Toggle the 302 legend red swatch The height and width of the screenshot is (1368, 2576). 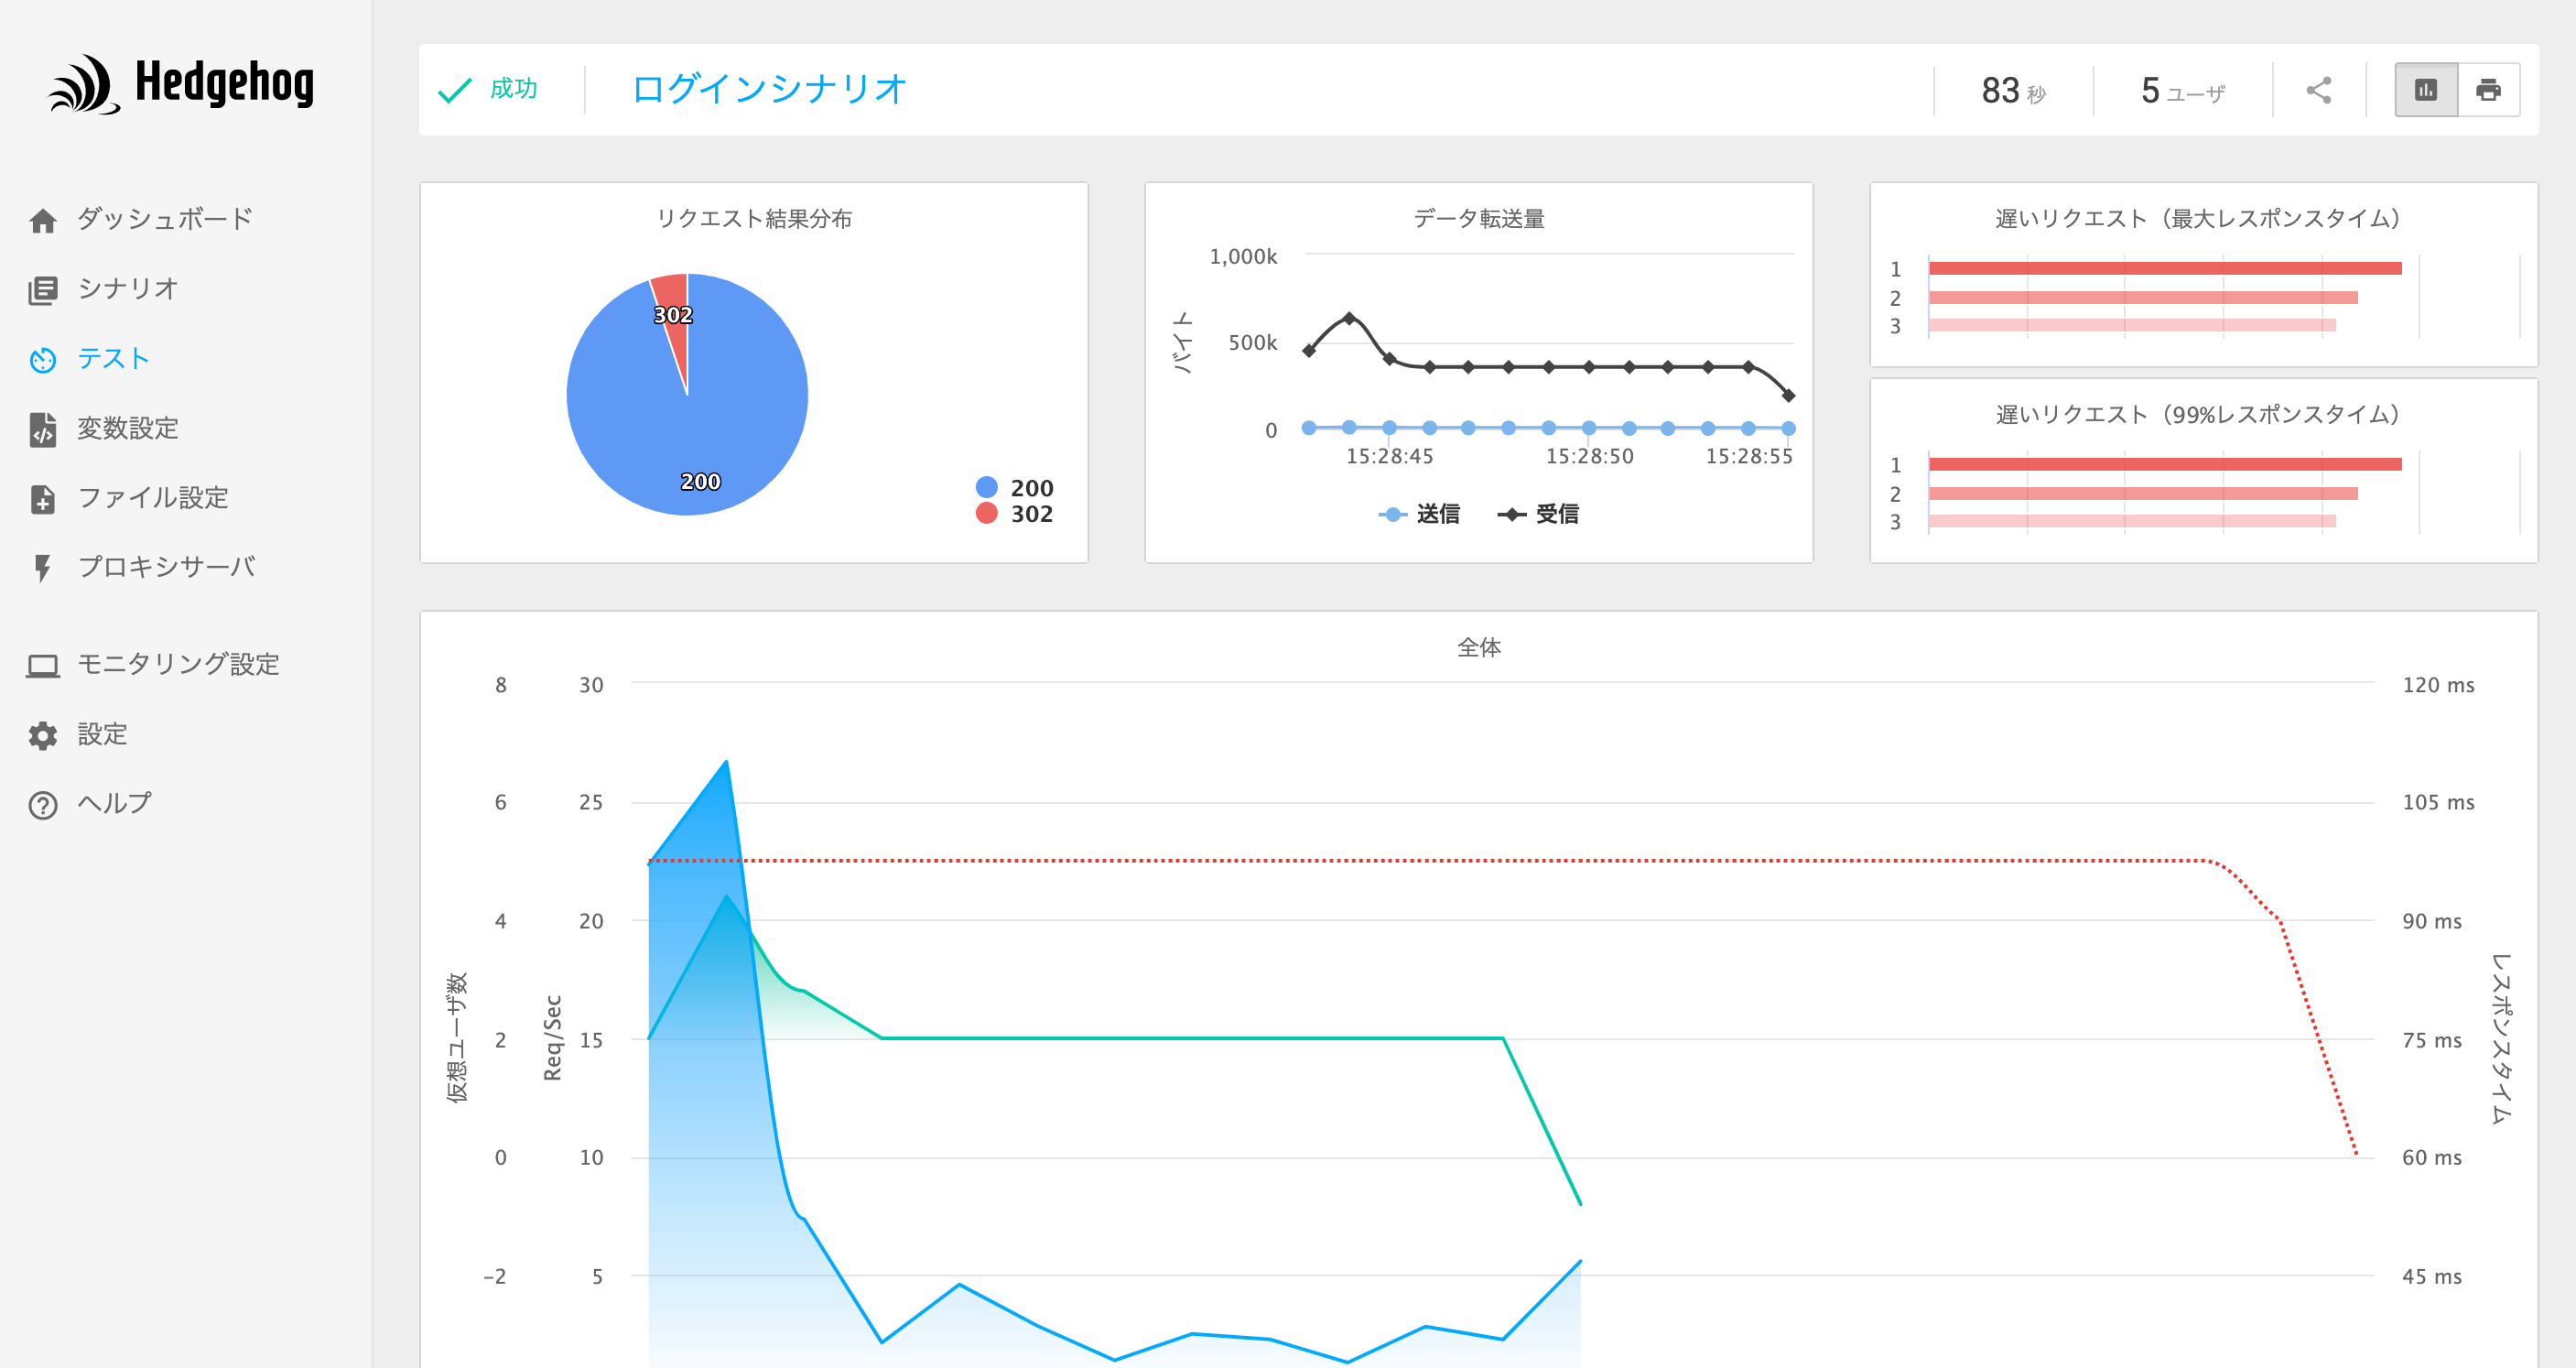click(986, 513)
